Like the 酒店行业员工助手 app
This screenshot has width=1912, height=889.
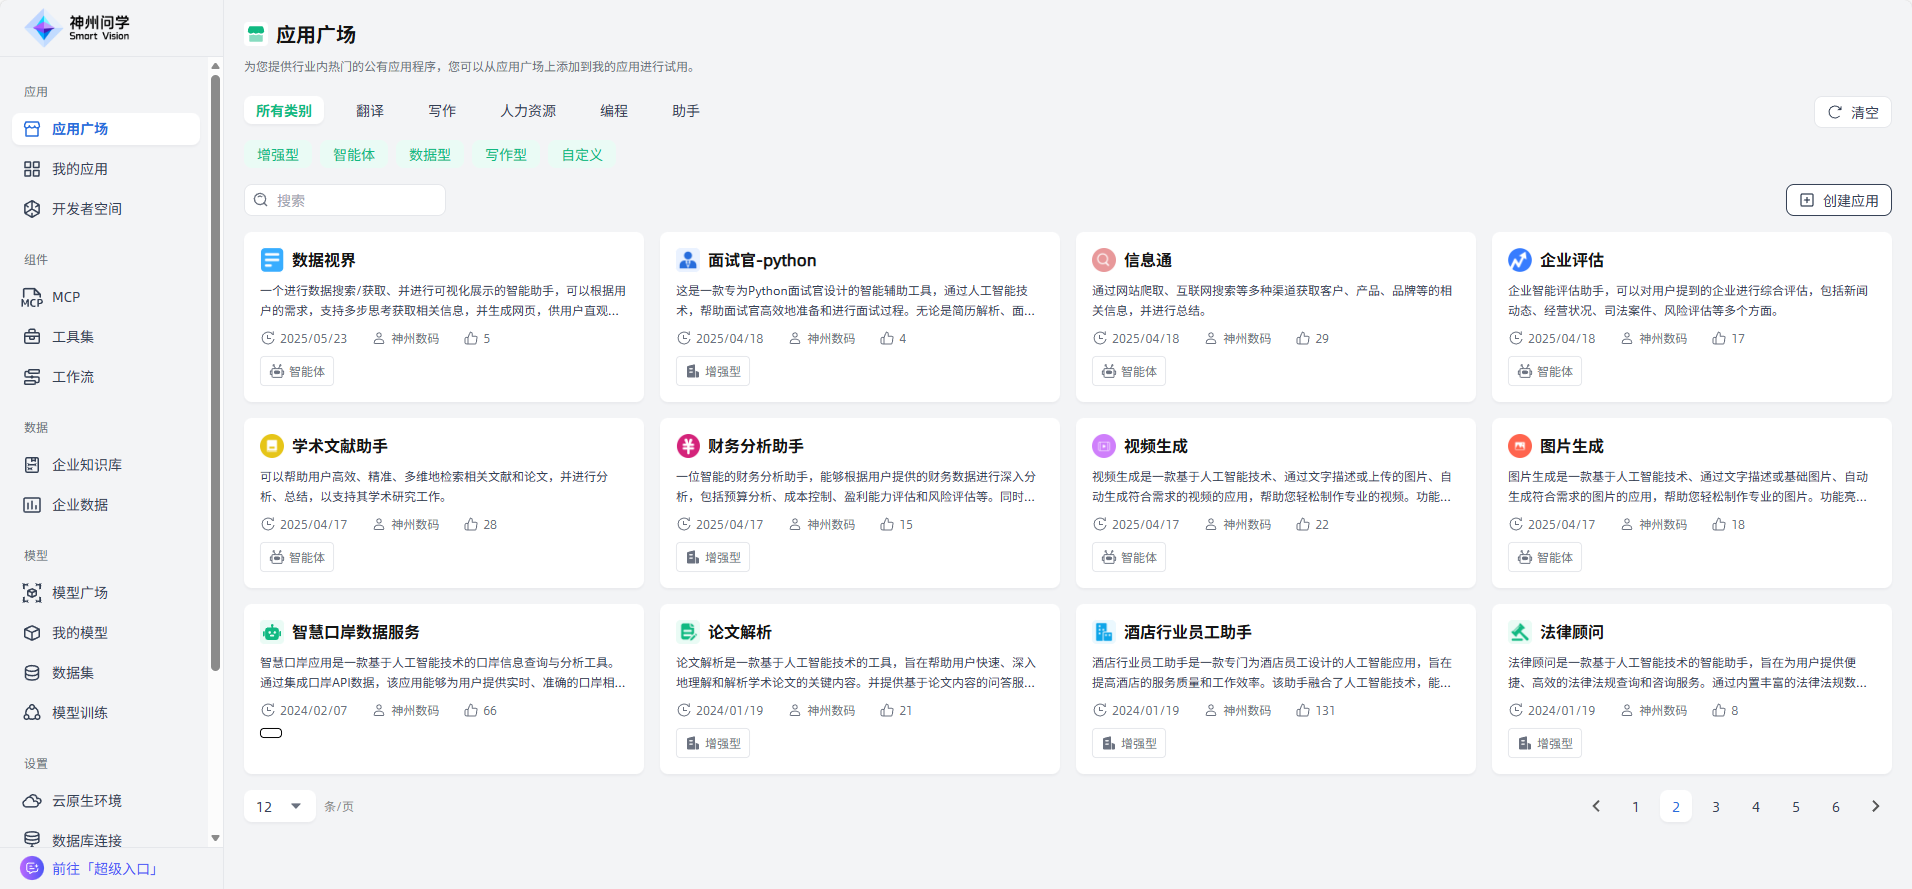[1303, 711]
